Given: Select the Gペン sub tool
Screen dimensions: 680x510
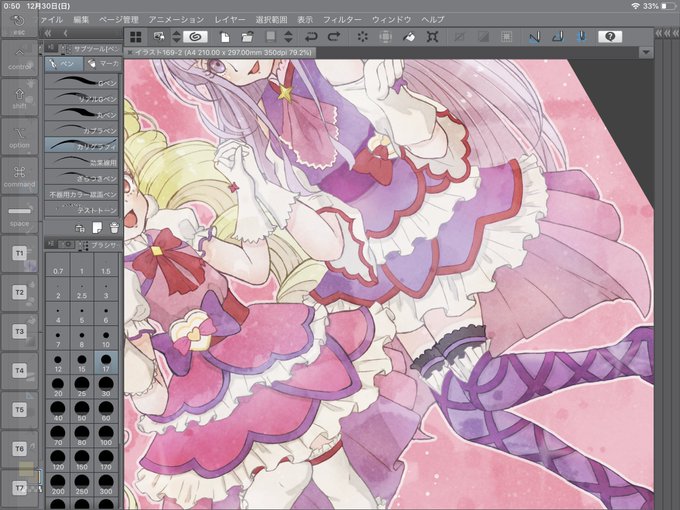Looking at the screenshot, I should pos(82,82).
